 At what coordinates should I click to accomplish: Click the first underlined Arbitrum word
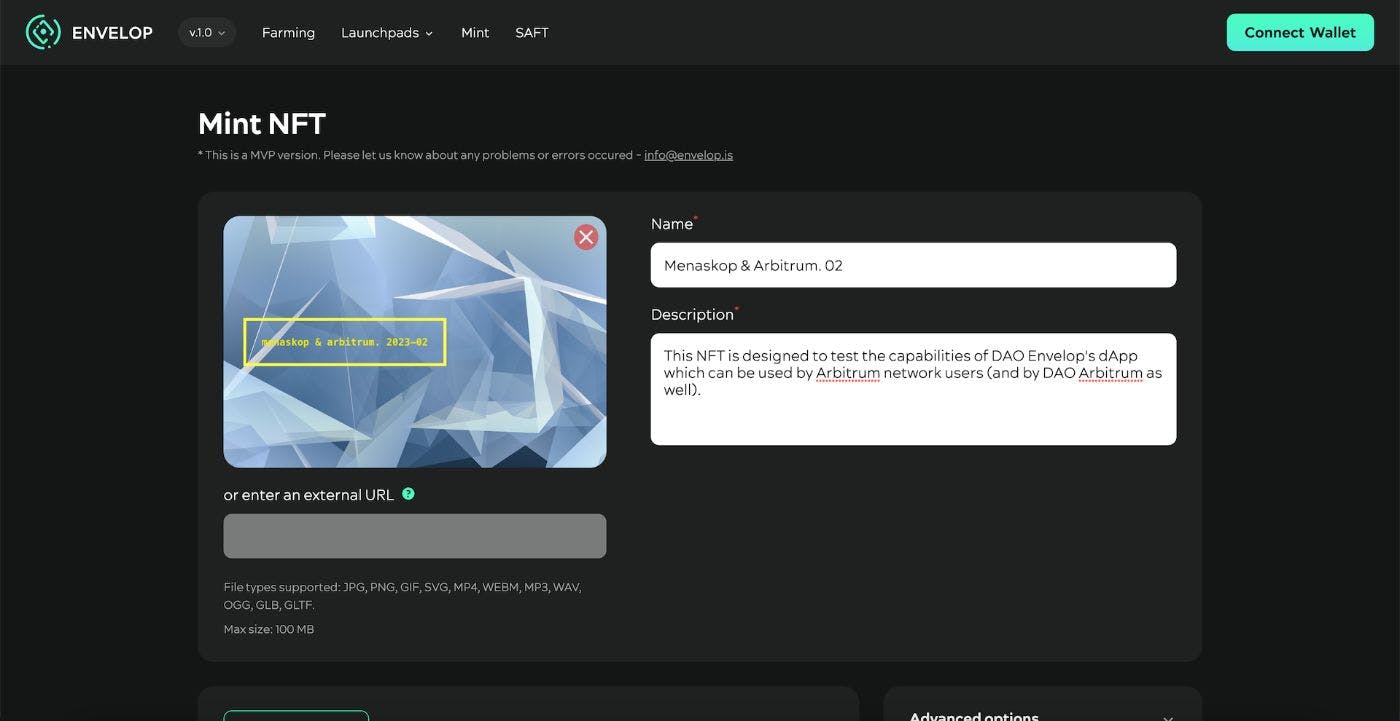(847, 373)
